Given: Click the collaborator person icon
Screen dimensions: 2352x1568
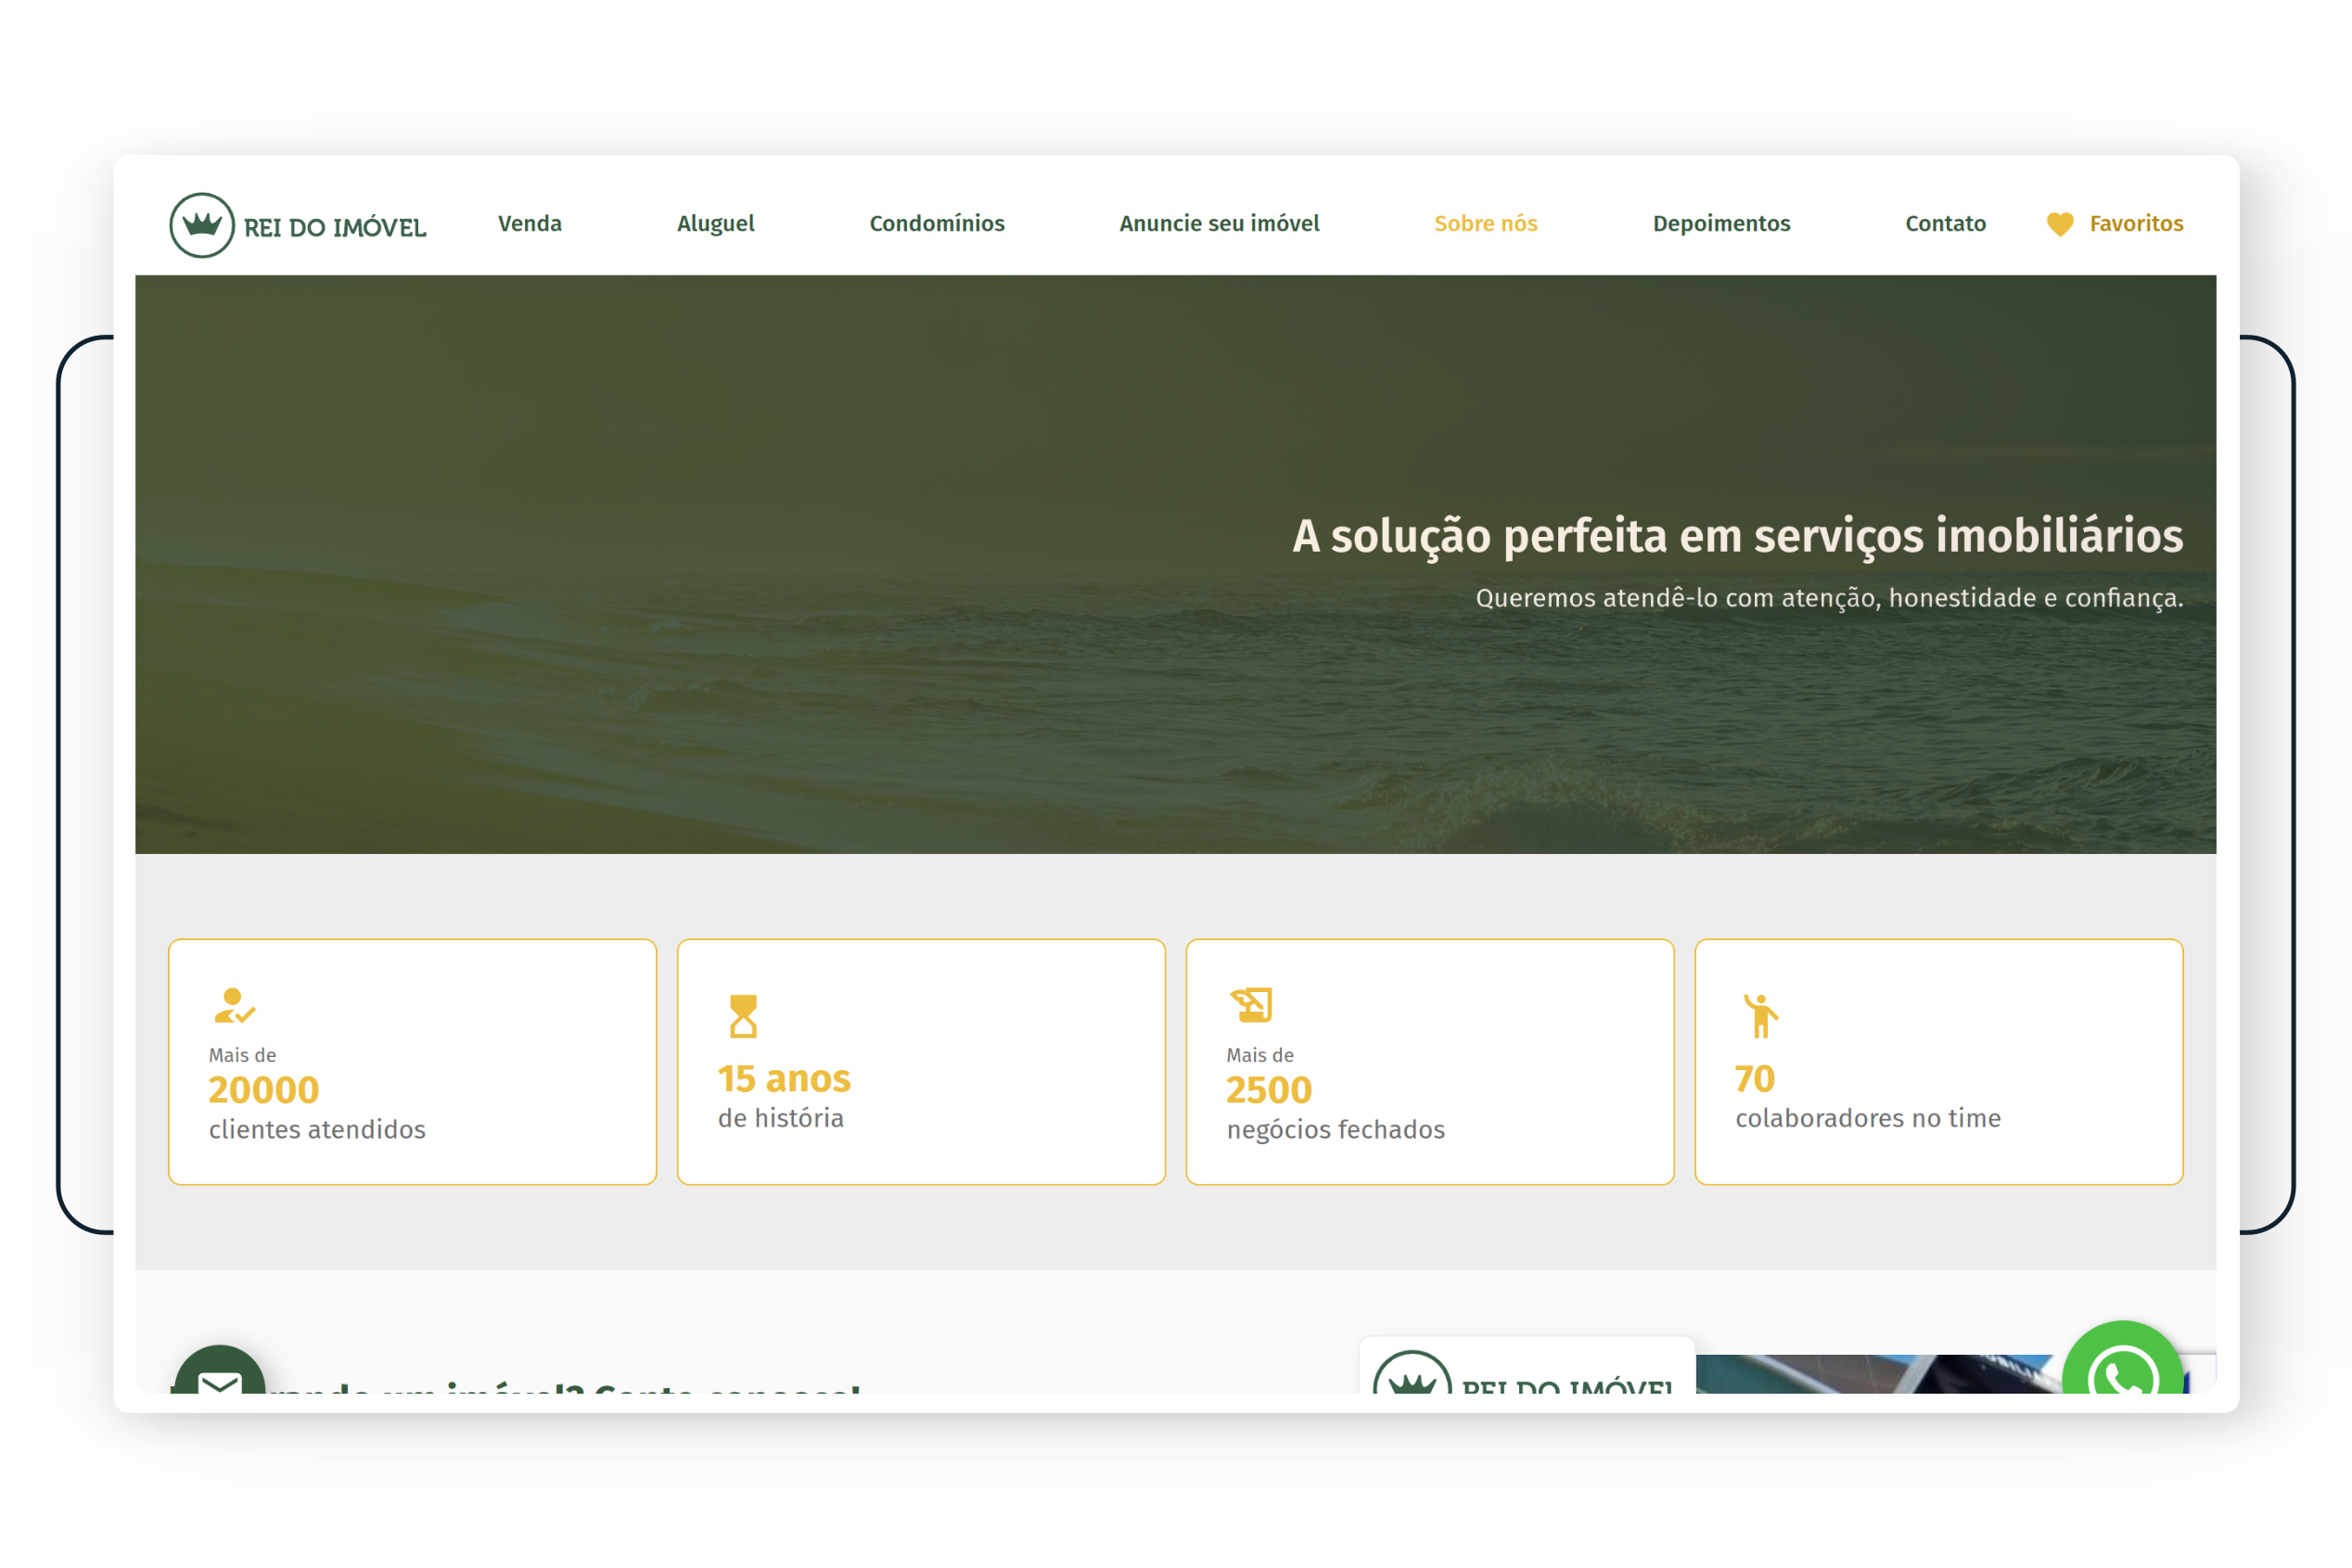Looking at the screenshot, I should [1760, 1016].
